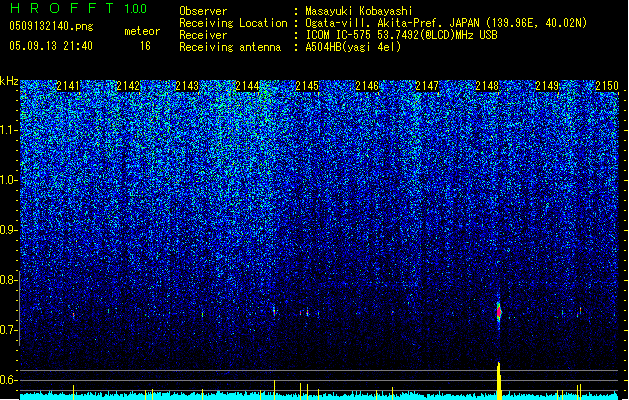Click the yellow power spike just before 2141
Viewport: 629px width, 400px height.
tap(73, 392)
